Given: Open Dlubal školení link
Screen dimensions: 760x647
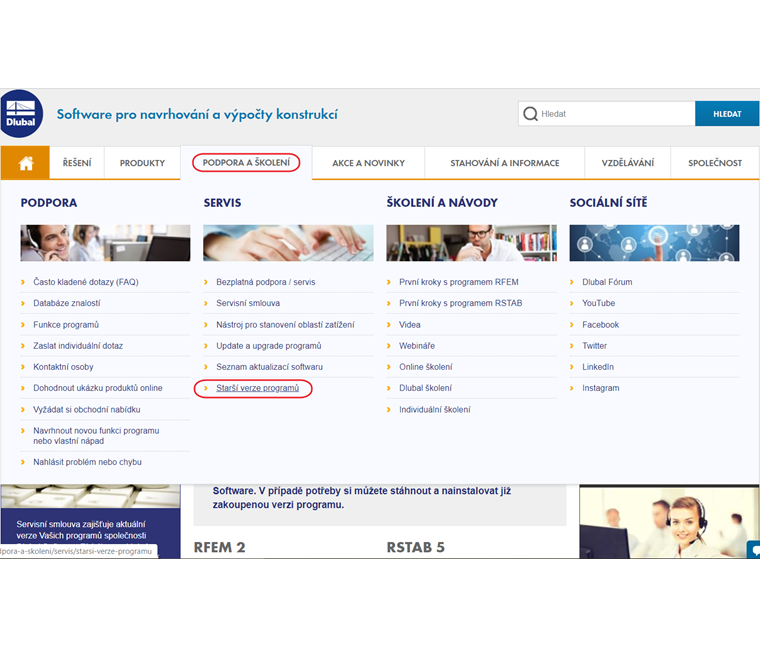Looking at the screenshot, I should pos(425,388).
